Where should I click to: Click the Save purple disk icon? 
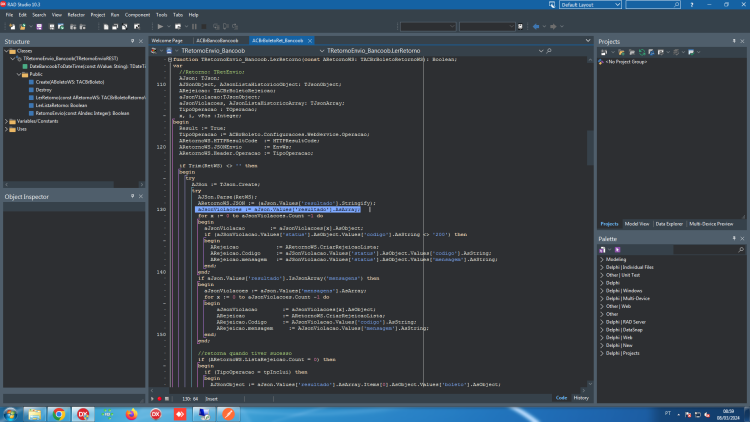click(x=39, y=27)
